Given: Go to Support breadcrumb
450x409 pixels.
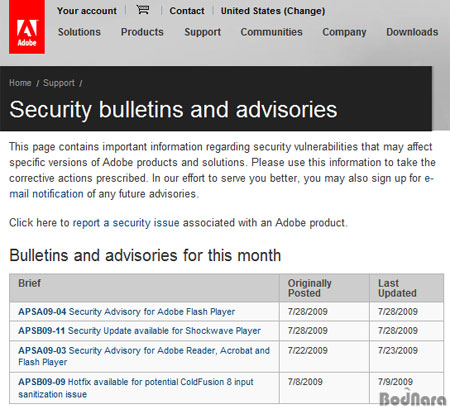Looking at the screenshot, I should tap(59, 83).
